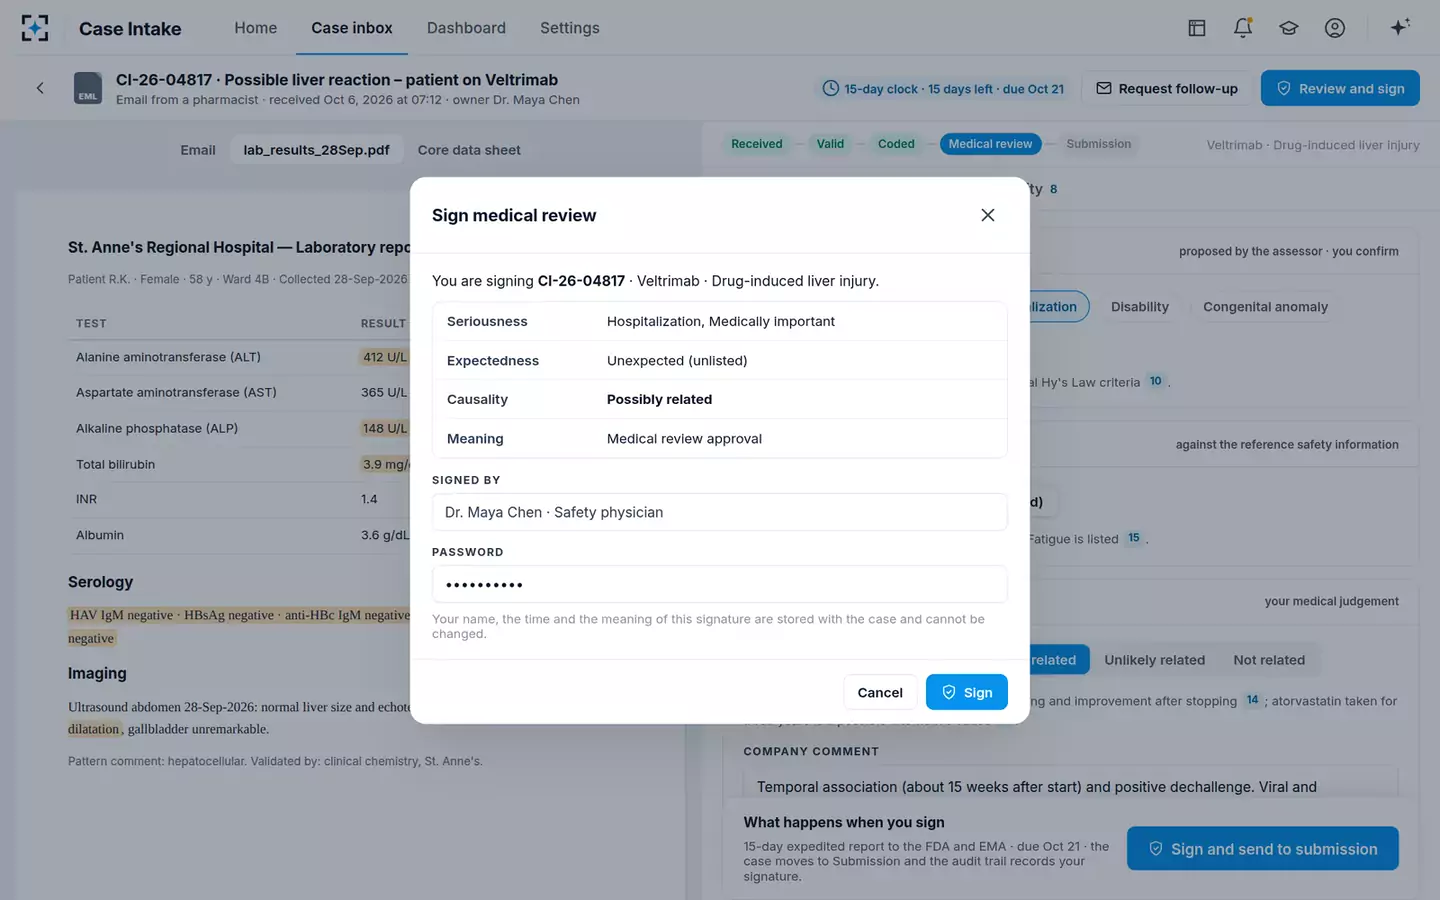Viewport: 1440px width, 900px height.
Task: Choose Not related causality
Action: [x=1269, y=660]
